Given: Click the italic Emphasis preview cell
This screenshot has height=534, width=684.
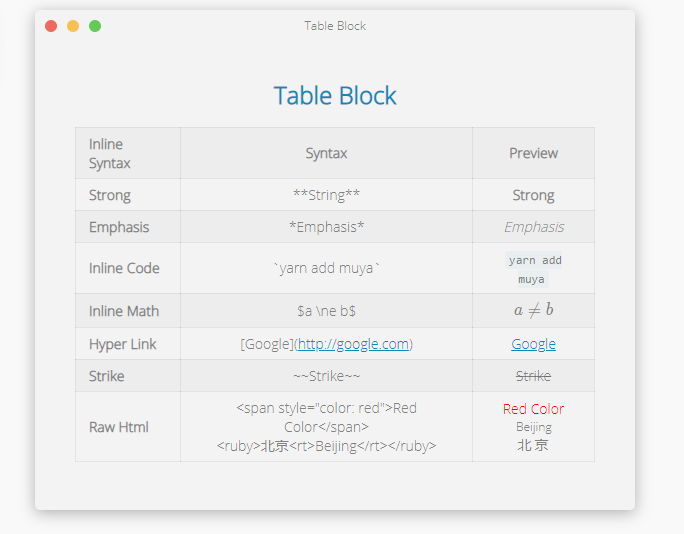Looking at the screenshot, I should coord(533,227).
